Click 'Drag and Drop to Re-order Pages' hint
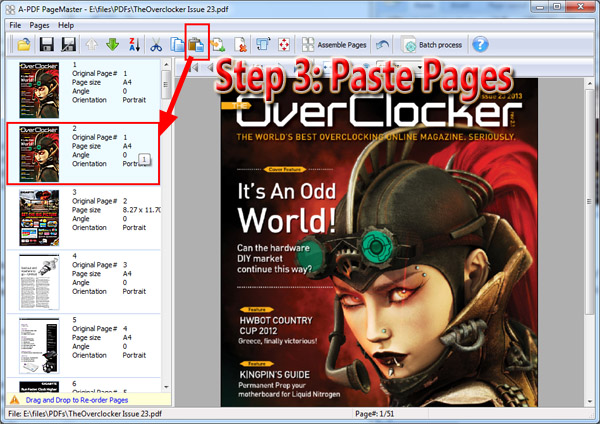 pyautogui.click(x=77, y=400)
